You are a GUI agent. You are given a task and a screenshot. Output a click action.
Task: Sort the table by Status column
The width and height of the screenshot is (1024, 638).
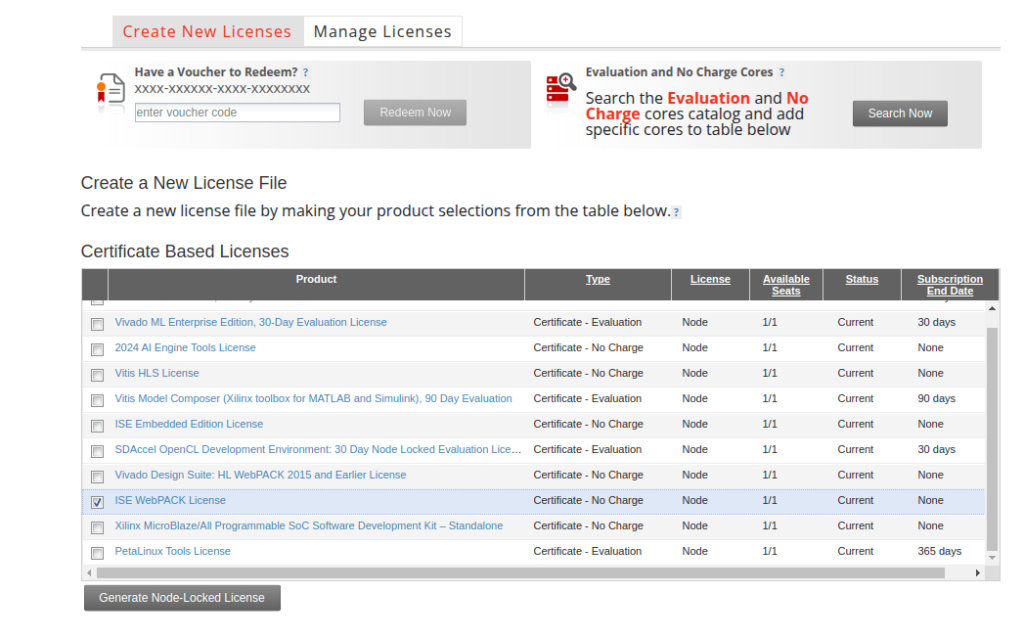tap(862, 279)
